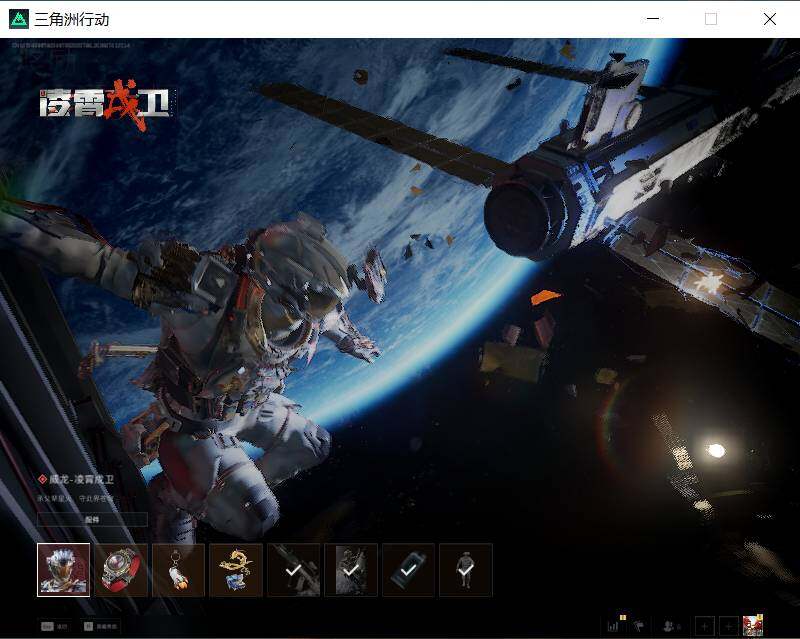Click the 配件 accessories button
The height and width of the screenshot is (639, 800).
pyautogui.click(x=92, y=520)
